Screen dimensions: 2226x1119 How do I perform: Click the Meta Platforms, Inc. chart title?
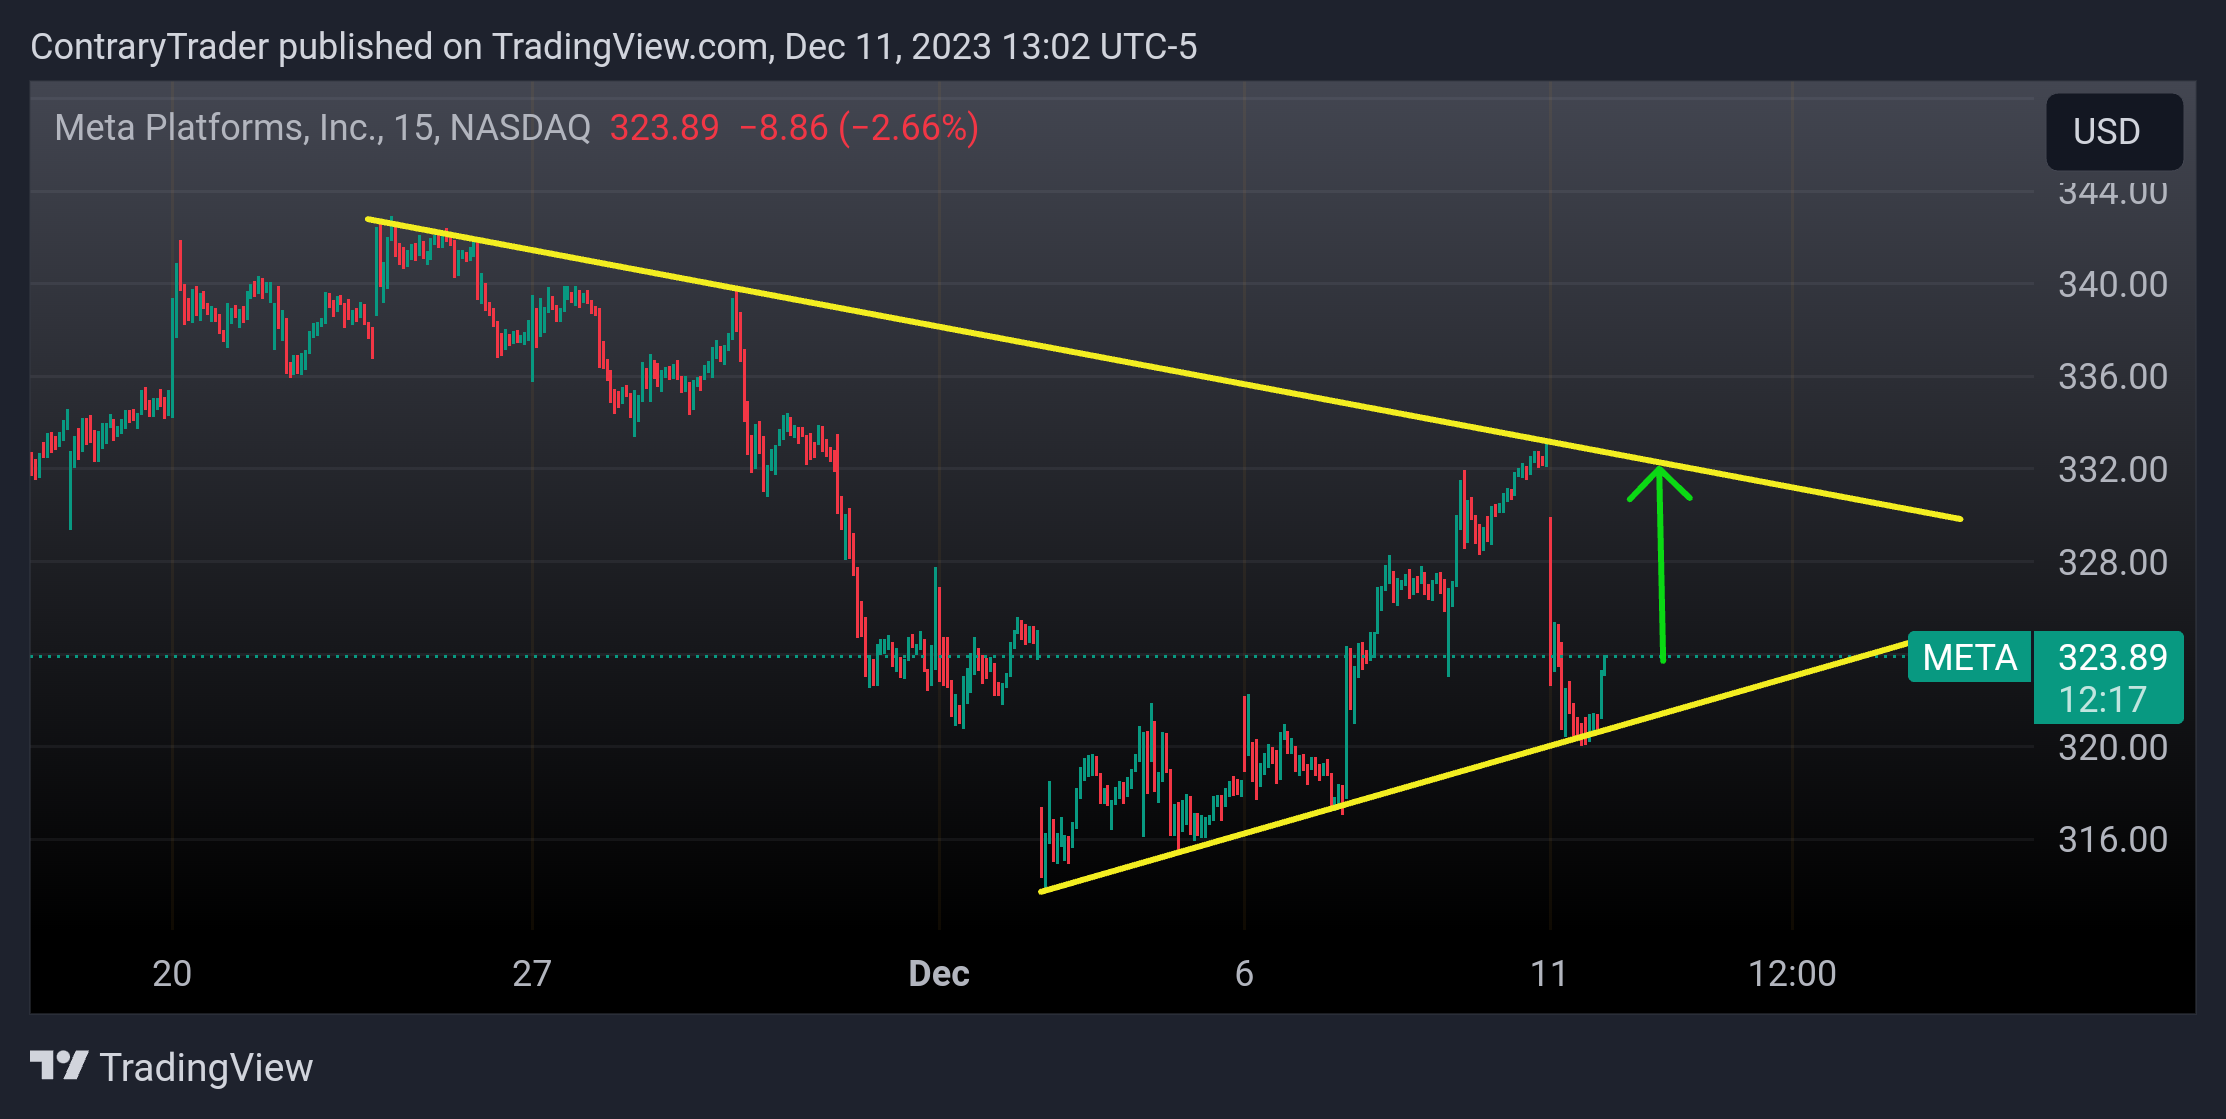pos(322,128)
